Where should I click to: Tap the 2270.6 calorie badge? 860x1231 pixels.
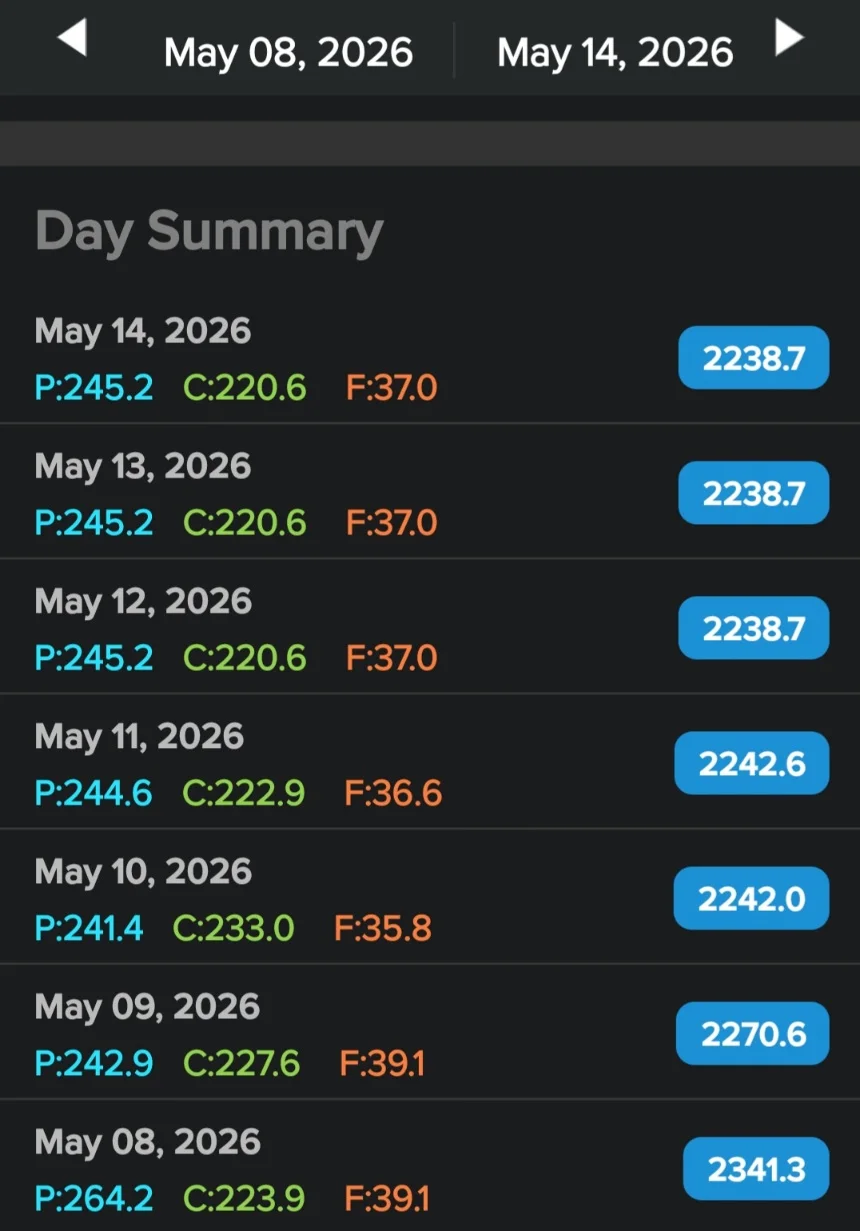[x=753, y=1033]
